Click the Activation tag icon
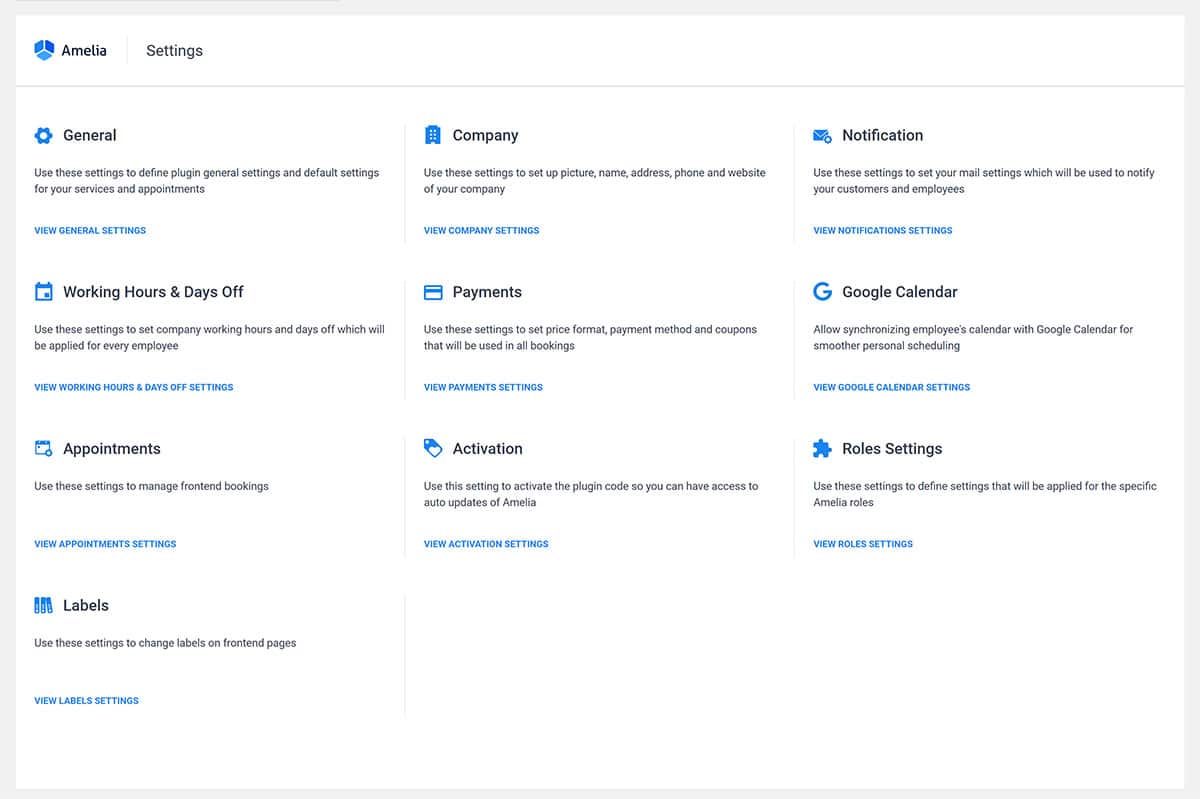This screenshot has height=799, width=1200. (433, 448)
